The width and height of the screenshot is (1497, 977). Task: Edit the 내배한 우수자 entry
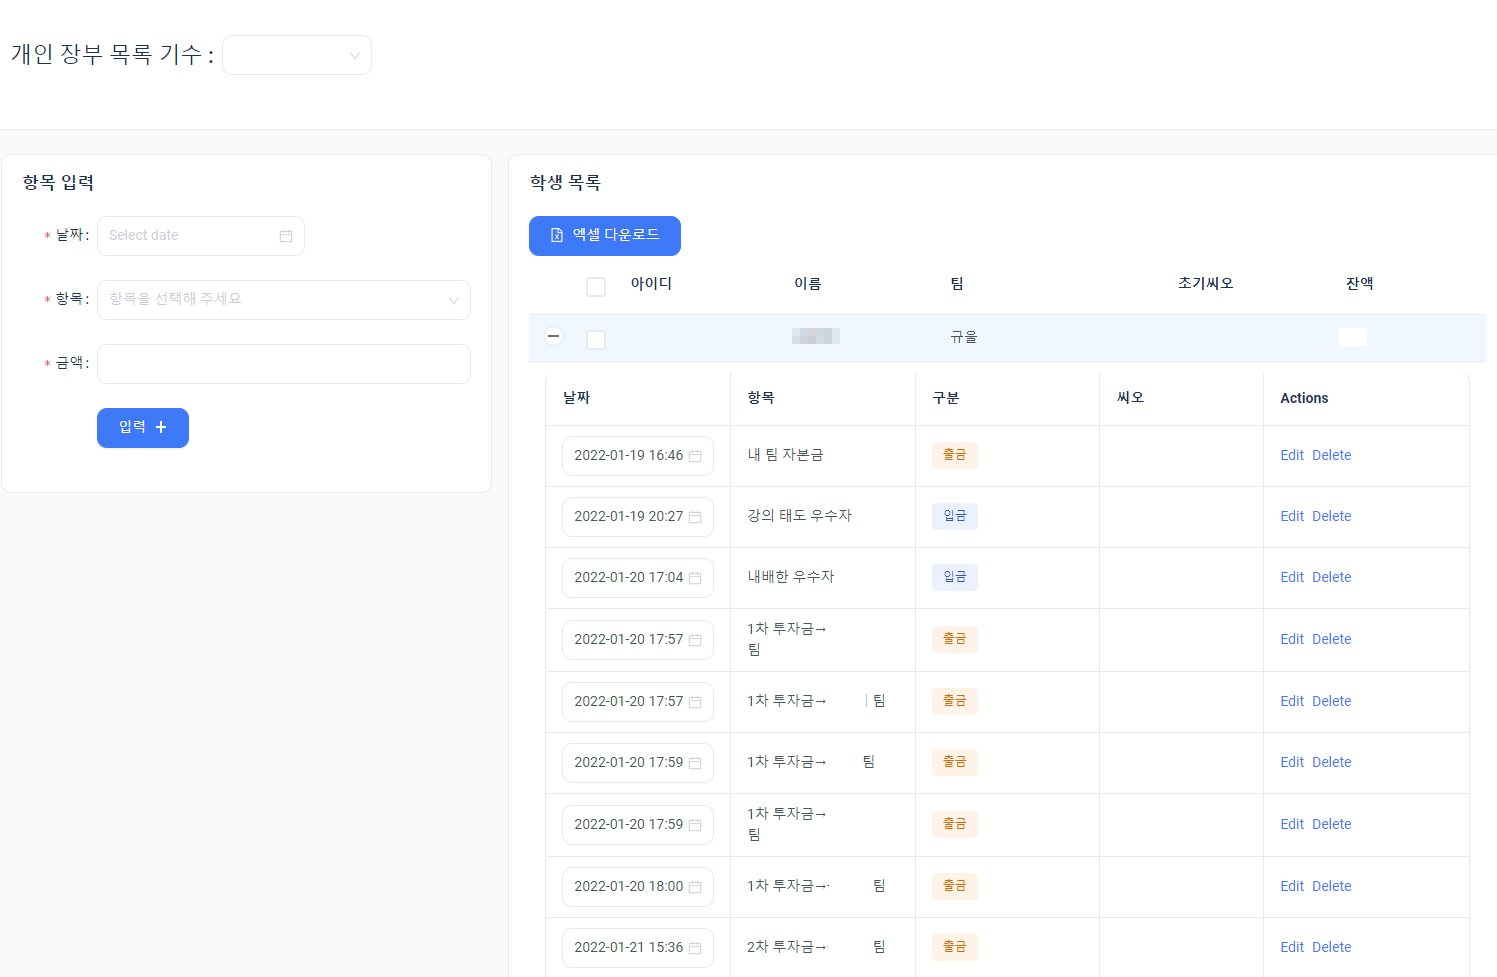coord(1292,577)
